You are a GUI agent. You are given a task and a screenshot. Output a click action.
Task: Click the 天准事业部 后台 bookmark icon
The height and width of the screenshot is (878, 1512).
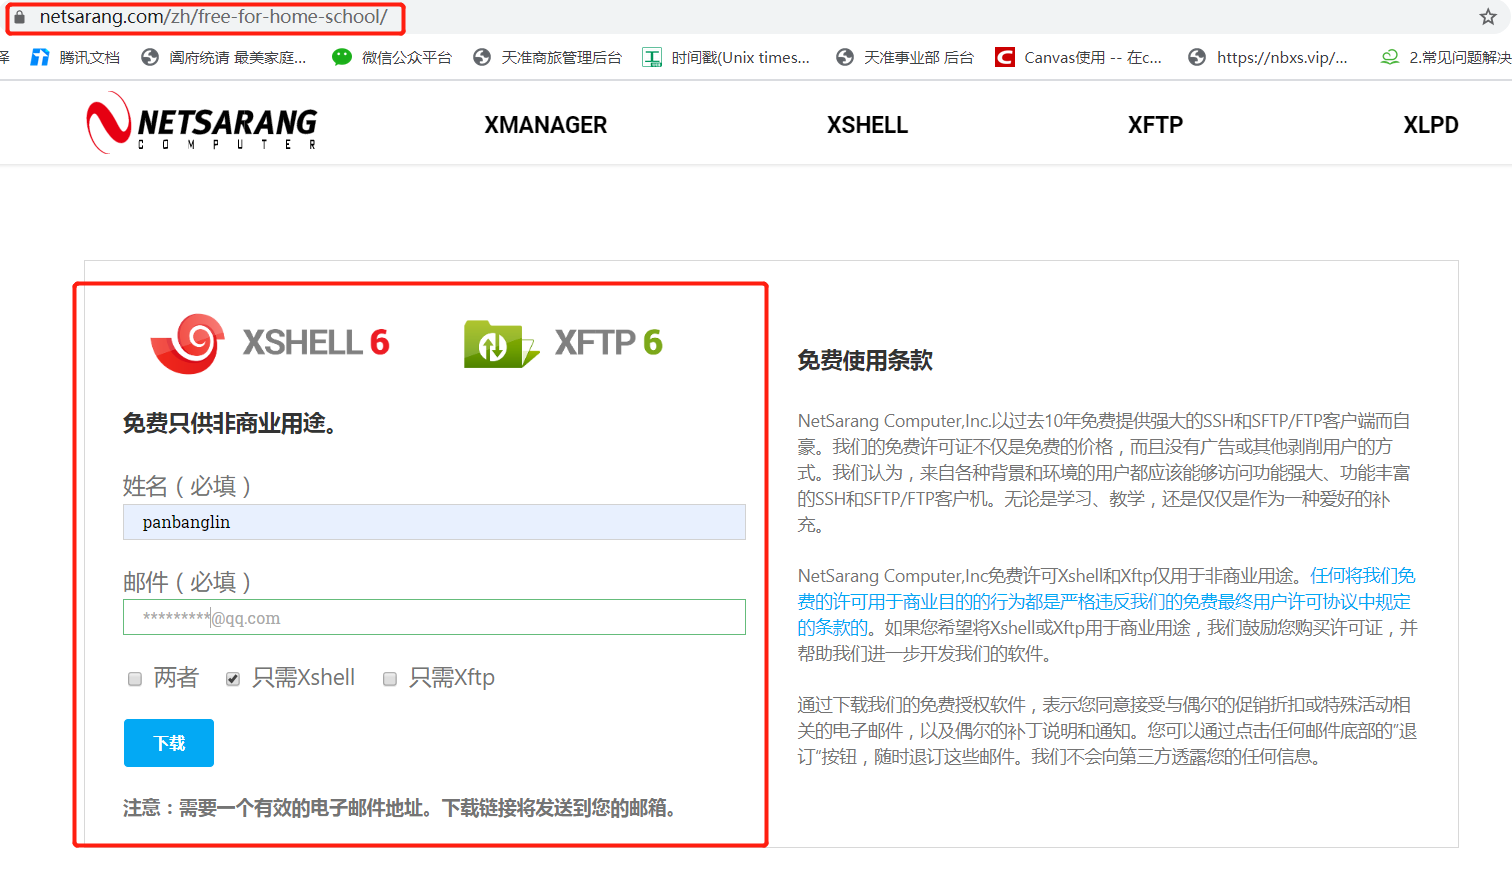coord(845,57)
